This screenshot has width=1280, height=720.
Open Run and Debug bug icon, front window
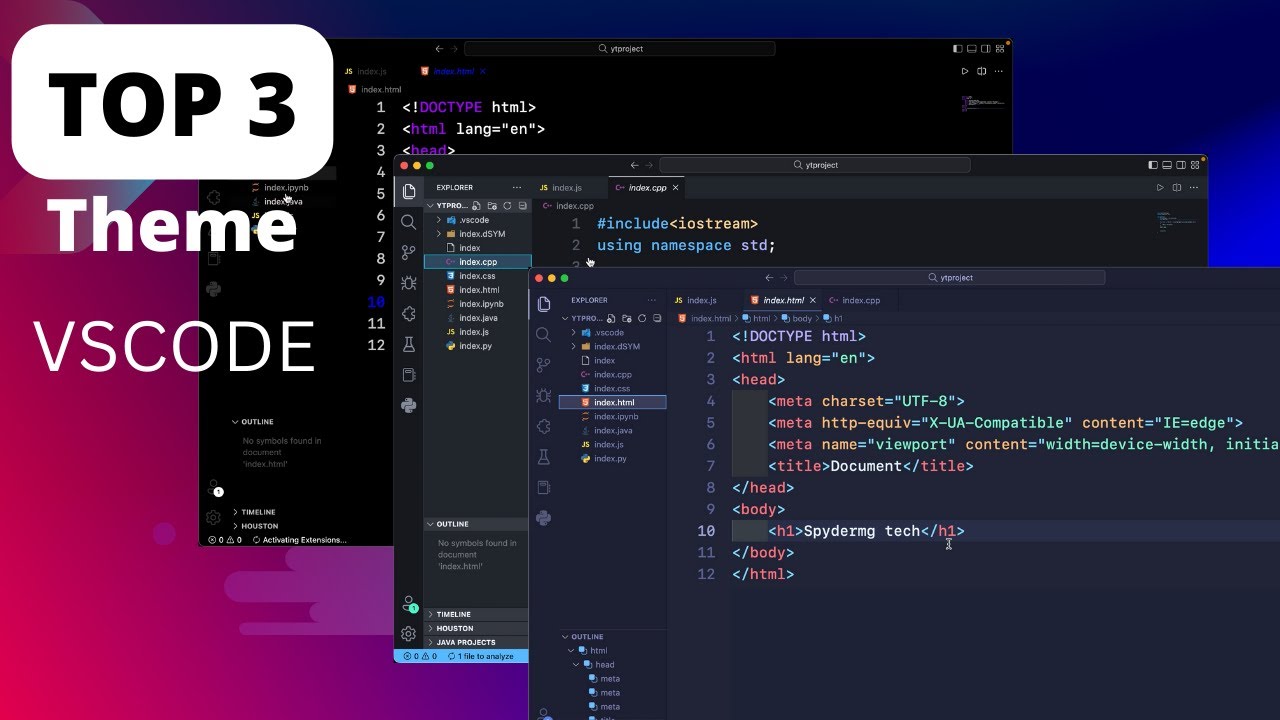pos(543,395)
